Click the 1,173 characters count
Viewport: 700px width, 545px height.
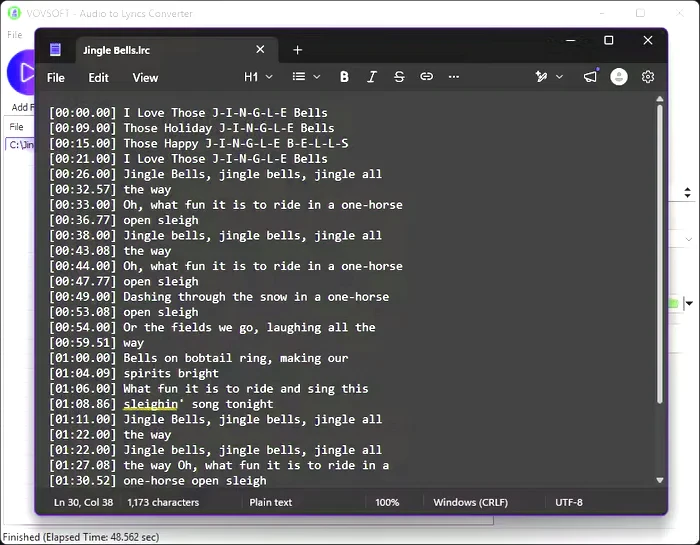click(163, 503)
